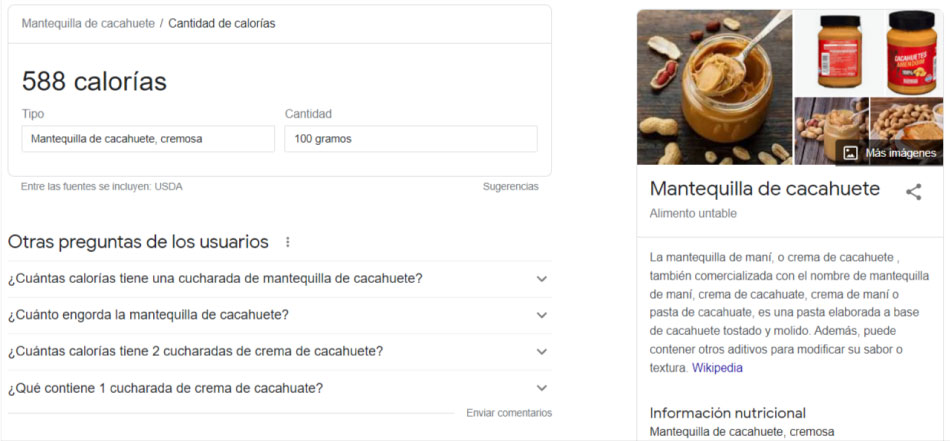Open the Wikipedia link in the description
Screen dimensions: 950x441
click(717, 368)
